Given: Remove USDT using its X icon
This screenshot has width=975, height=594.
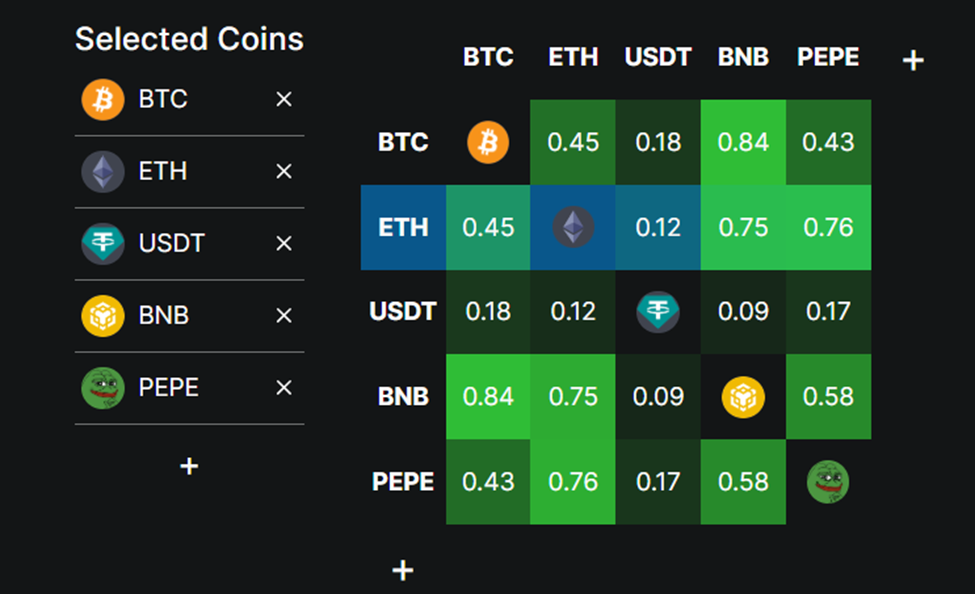Looking at the screenshot, I should tap(284, 243).
